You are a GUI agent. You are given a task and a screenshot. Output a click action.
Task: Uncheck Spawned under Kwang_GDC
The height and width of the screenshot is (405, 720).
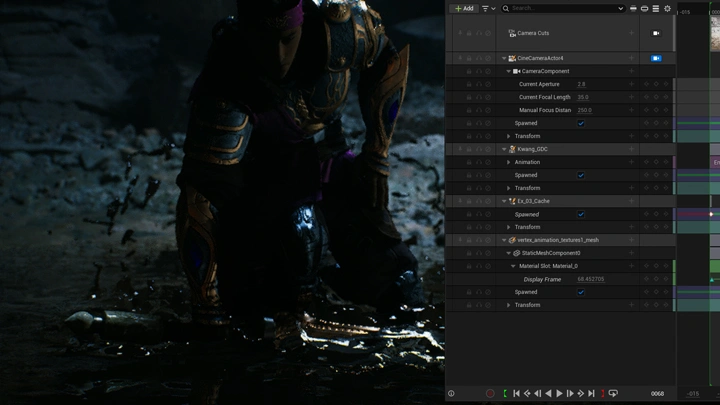click(x=581, y=175)
